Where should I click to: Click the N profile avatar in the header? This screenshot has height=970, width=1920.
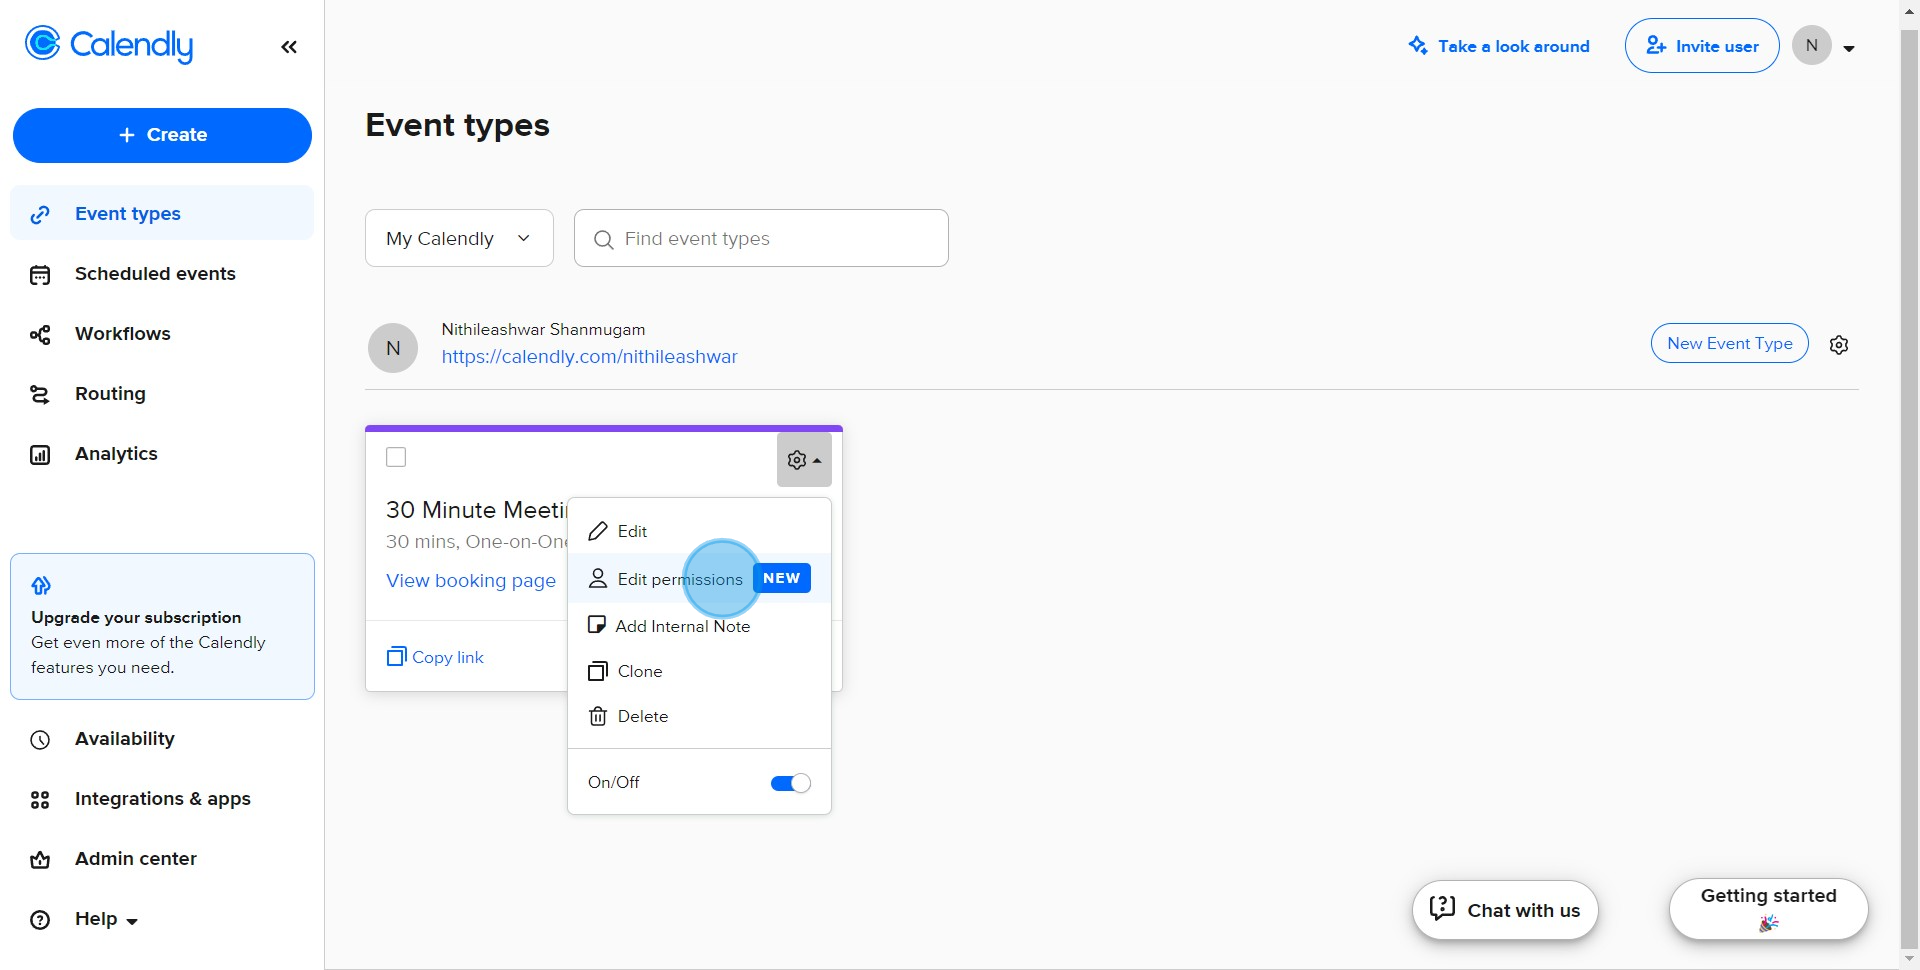[x=1811, y=45]
